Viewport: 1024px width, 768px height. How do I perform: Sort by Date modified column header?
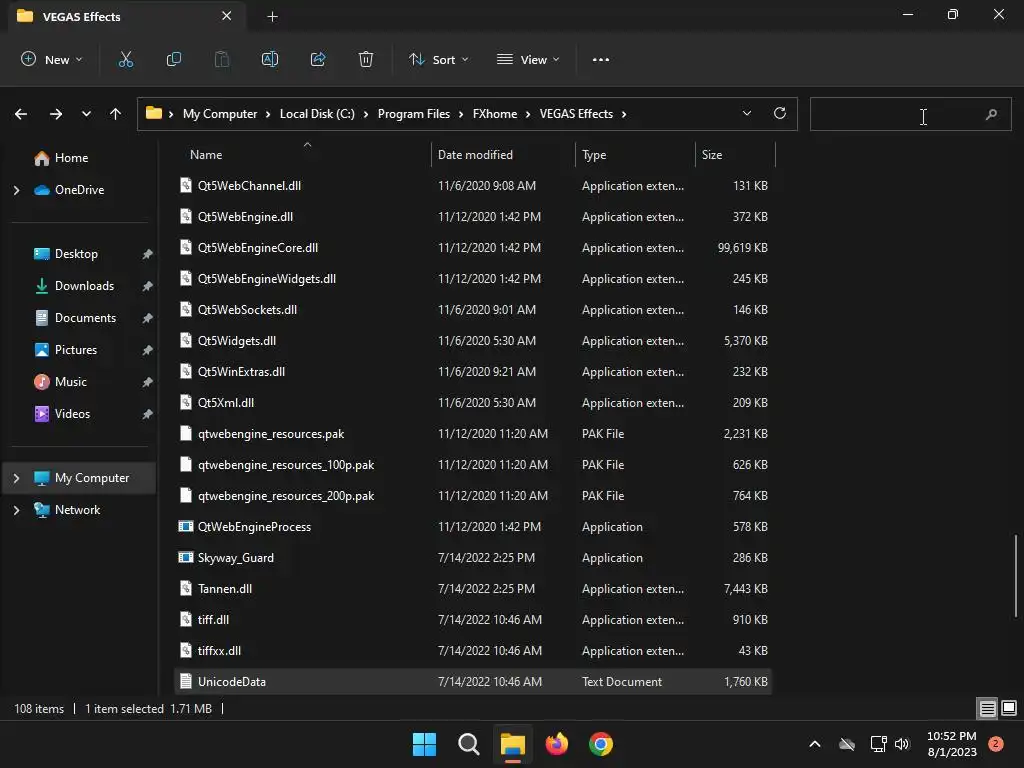click(475, 155)
